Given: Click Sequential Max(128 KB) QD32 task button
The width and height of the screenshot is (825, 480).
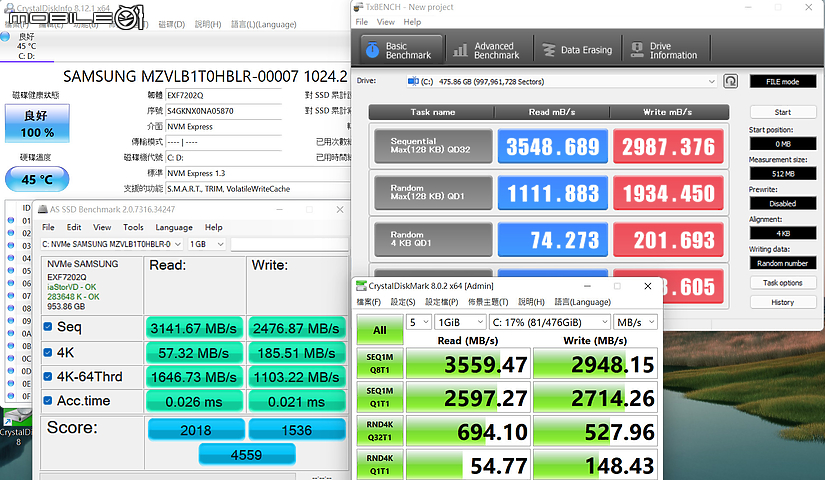Looking at the screenshot, I should pyautogui.click(x=433, y=146).
